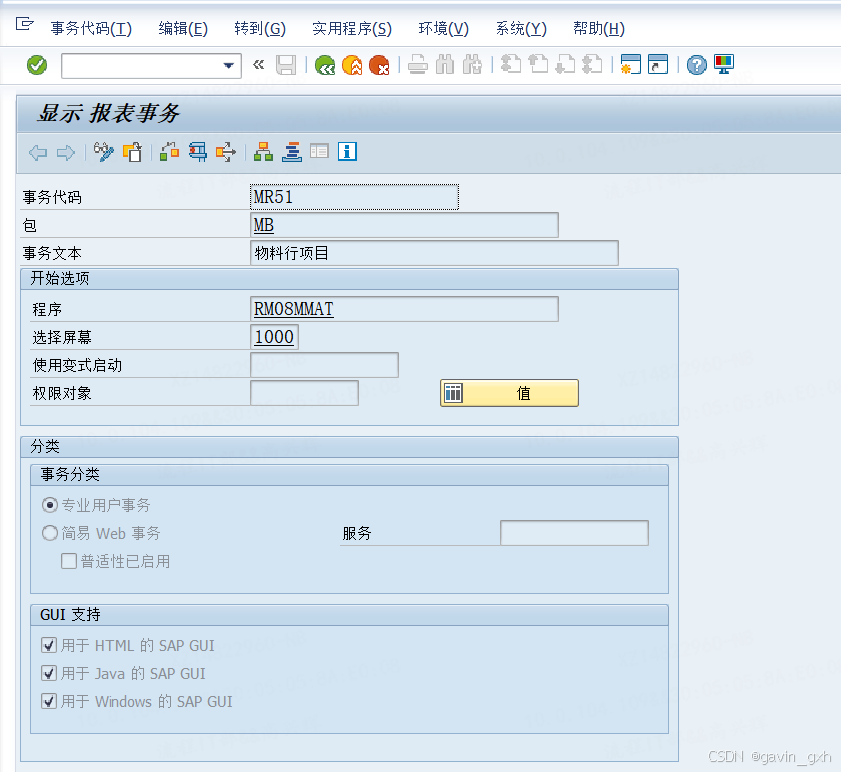The height and width of the screenshot is (772, 841).
Task: Click the green Back icon
Action: coord(325,65)
